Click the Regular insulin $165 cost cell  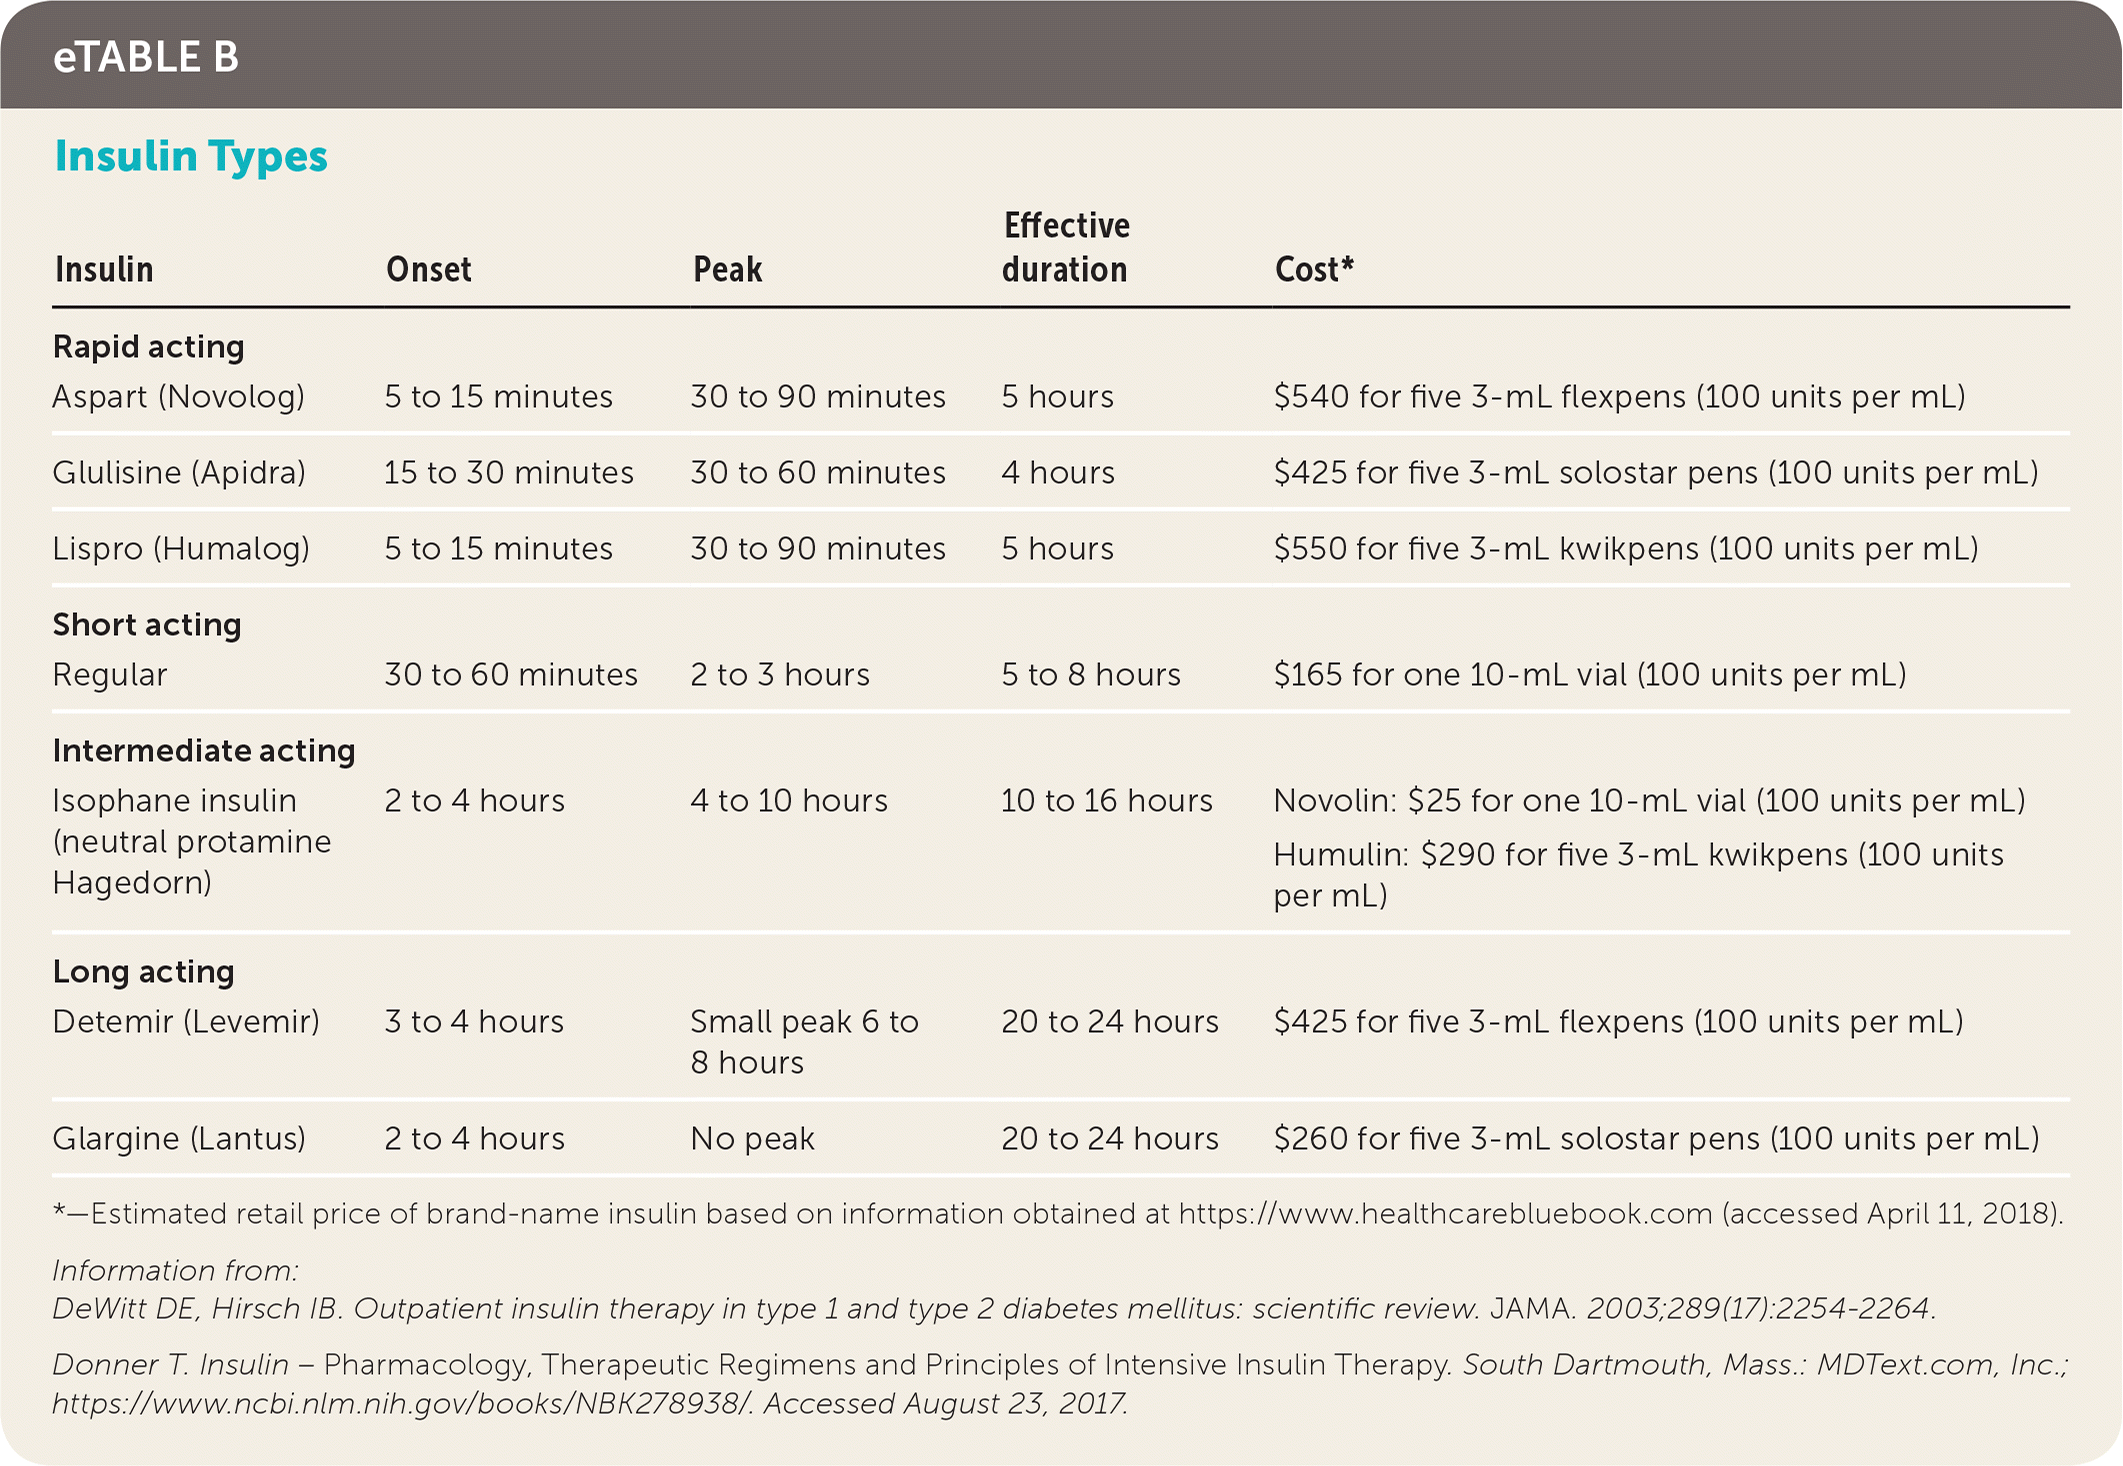(1589, 675)
